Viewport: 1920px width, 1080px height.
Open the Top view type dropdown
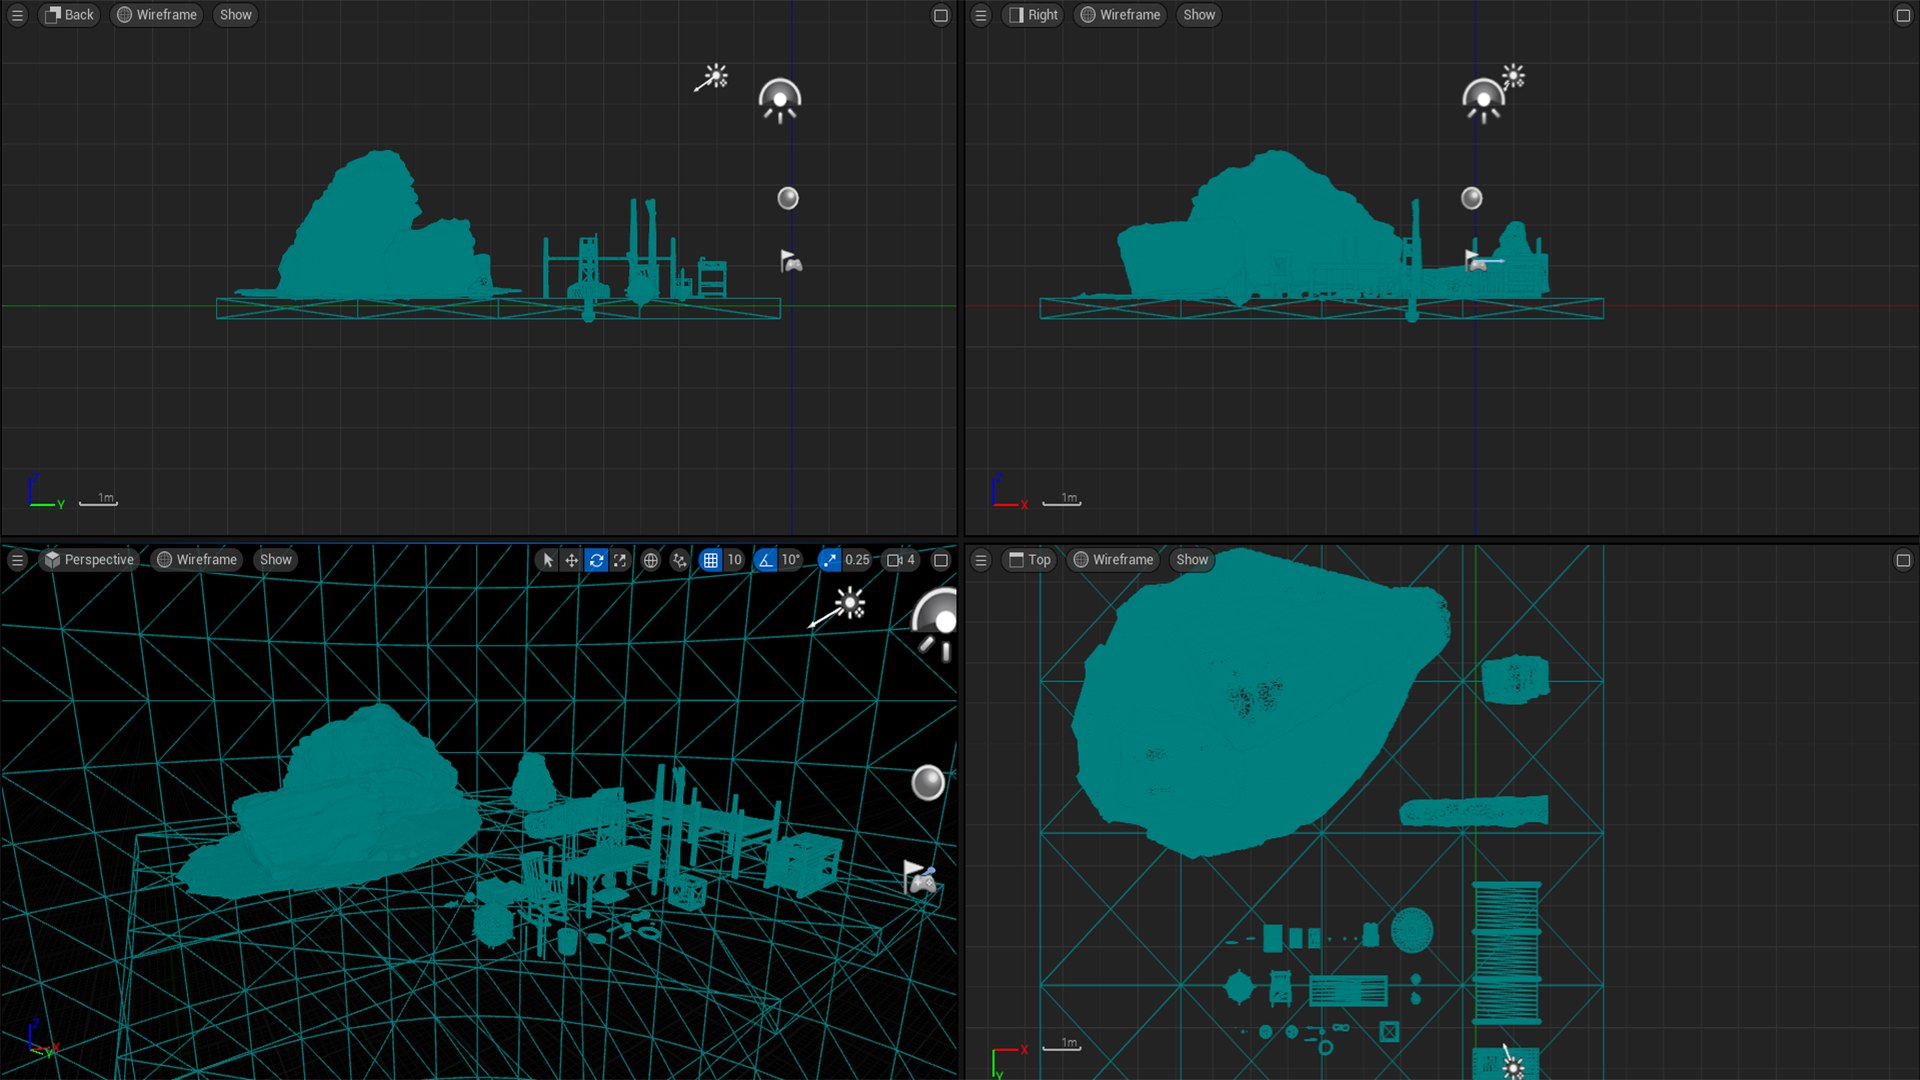click(1029, 560)
